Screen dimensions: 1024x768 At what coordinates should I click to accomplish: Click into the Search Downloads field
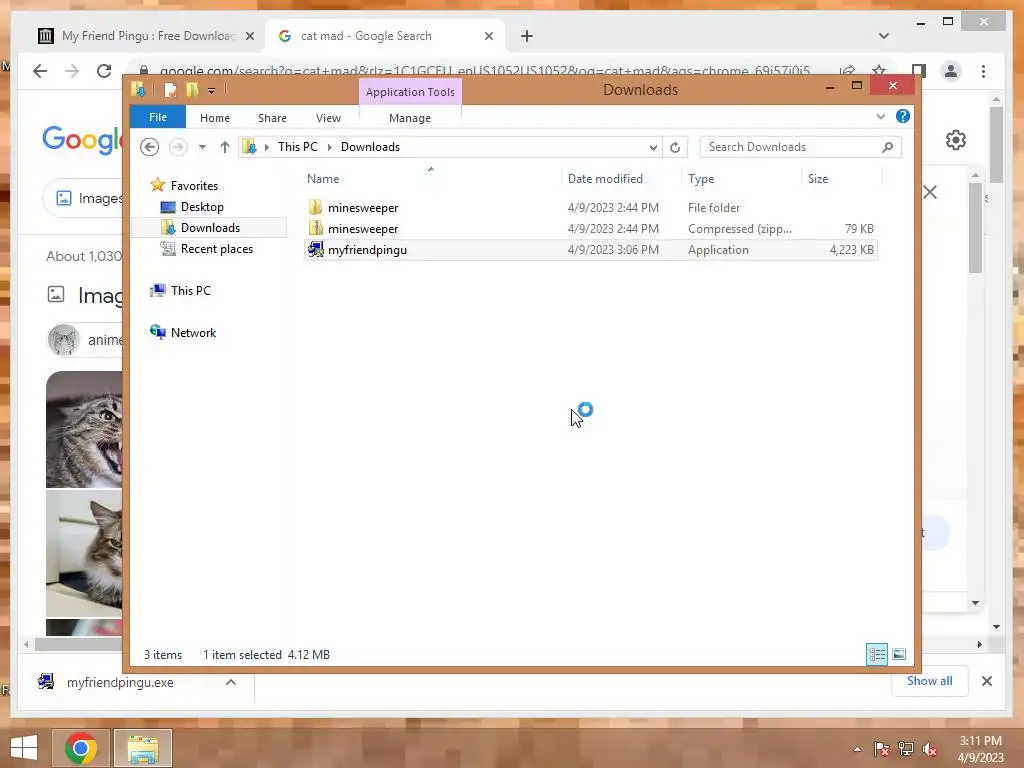800,147
